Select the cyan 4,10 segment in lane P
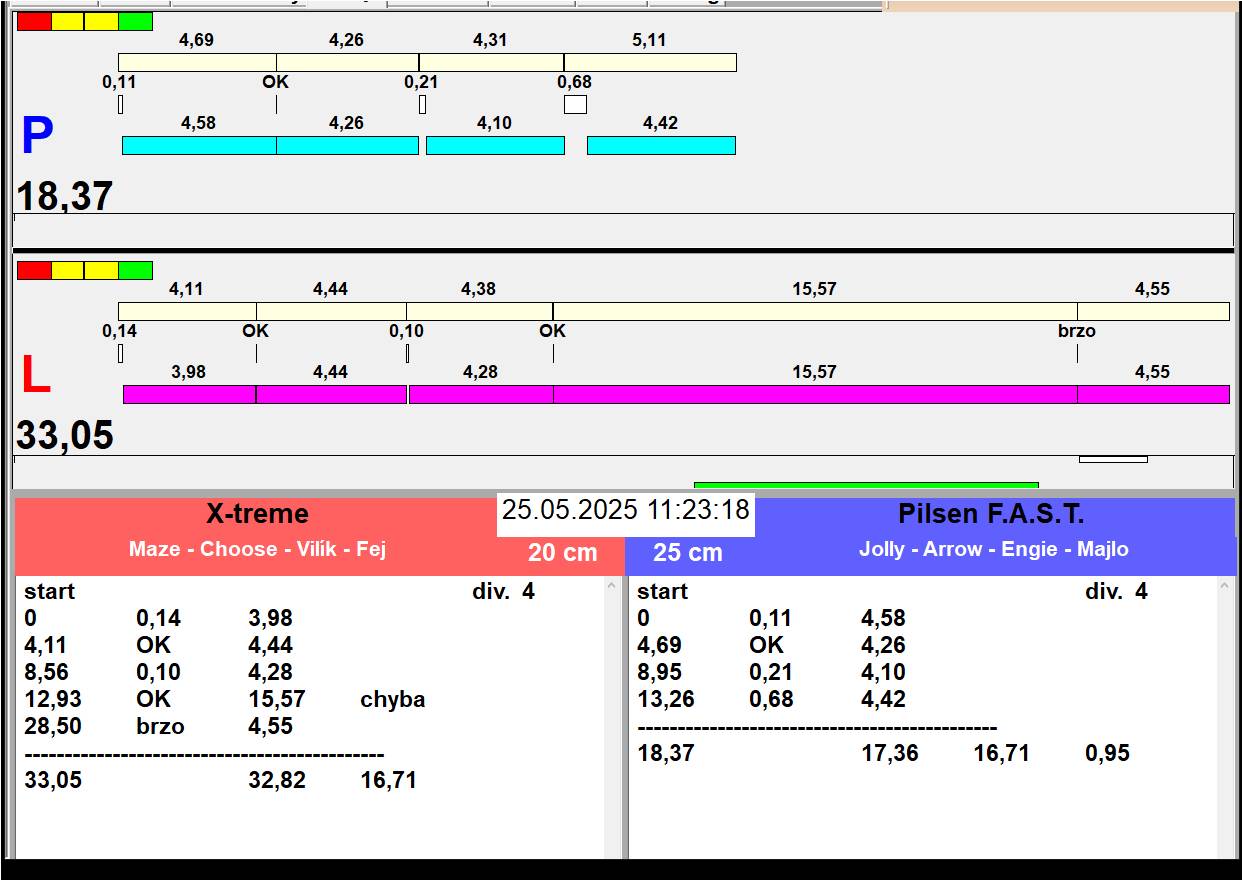 (x=495, y=146)
